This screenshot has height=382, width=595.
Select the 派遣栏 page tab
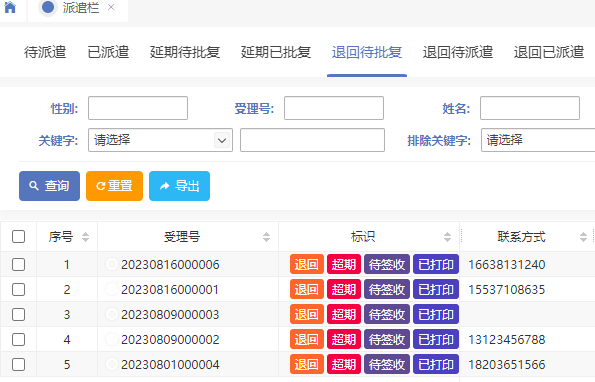[x=78, y=8]
